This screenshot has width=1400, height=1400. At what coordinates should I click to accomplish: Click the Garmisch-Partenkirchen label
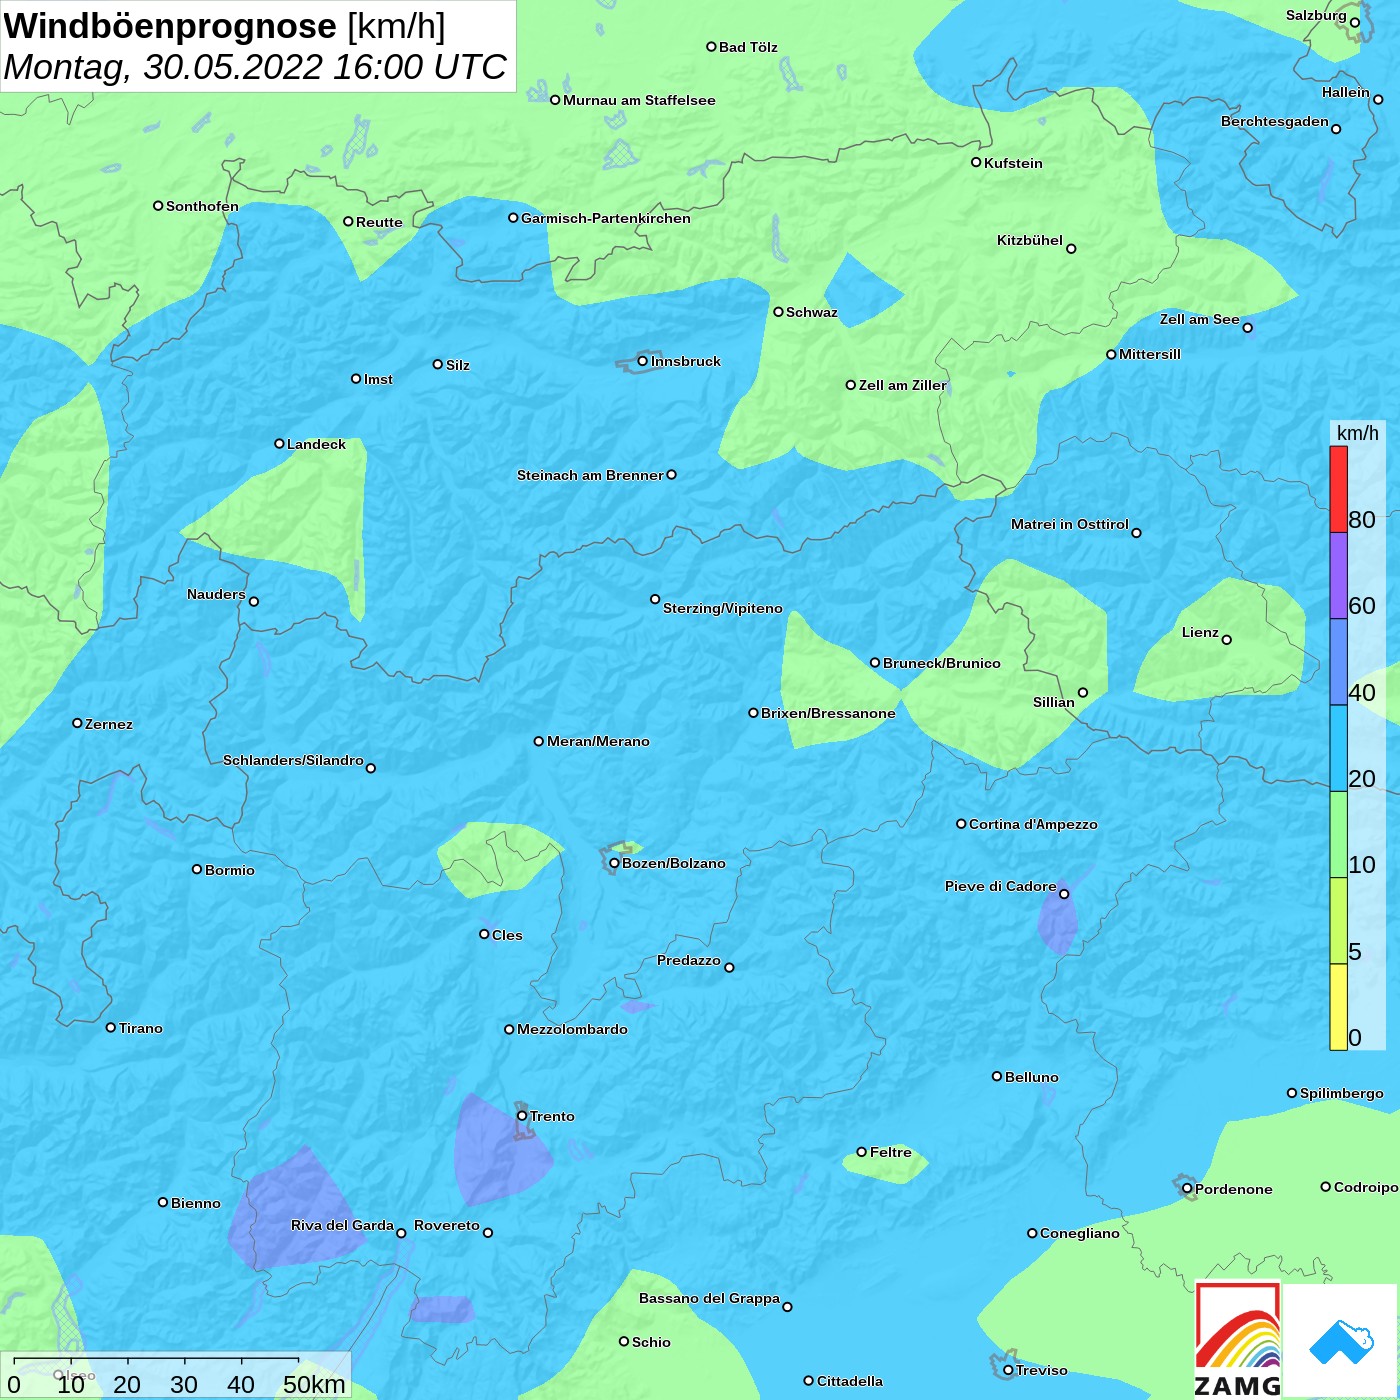pos(606,218)
